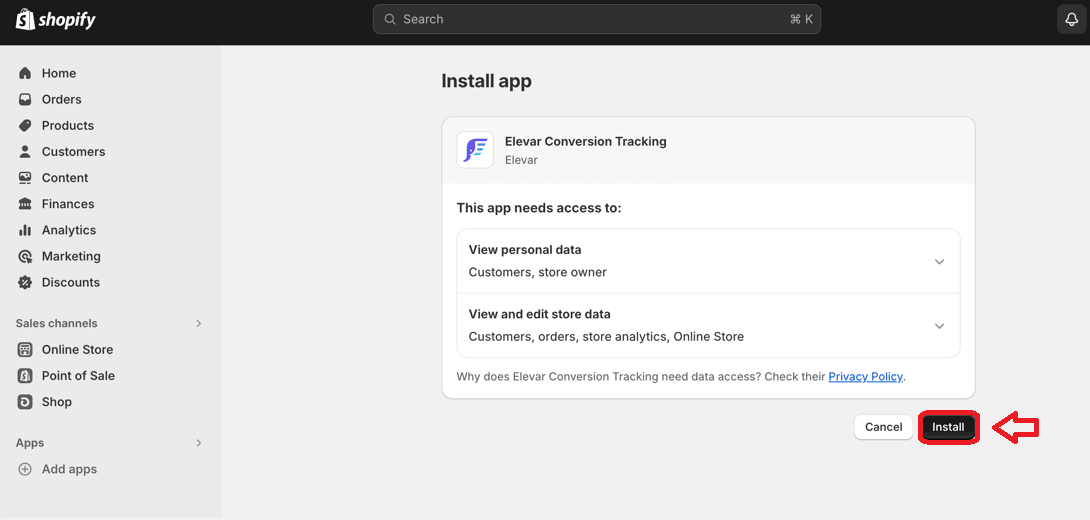Expand View and edit store data chevron
This screenshot has width=1090, height=520.
pyautogui.click(x=939, y=326)
